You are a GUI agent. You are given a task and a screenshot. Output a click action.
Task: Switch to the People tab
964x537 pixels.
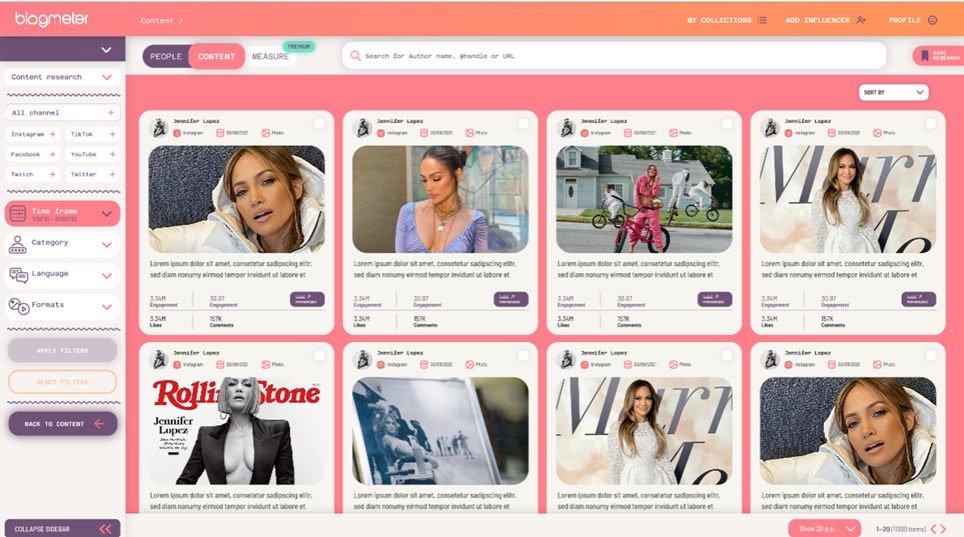tap(166, 56)
